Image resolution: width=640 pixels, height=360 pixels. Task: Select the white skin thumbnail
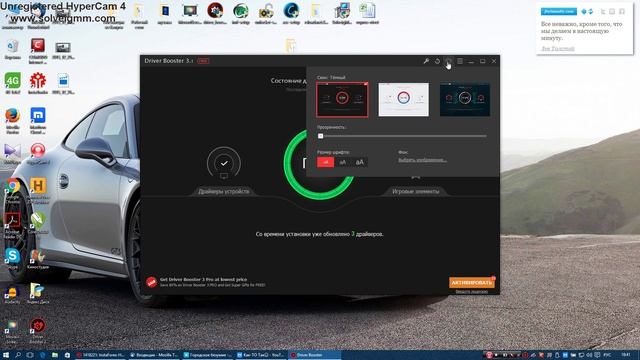click(x=403, y=100)
